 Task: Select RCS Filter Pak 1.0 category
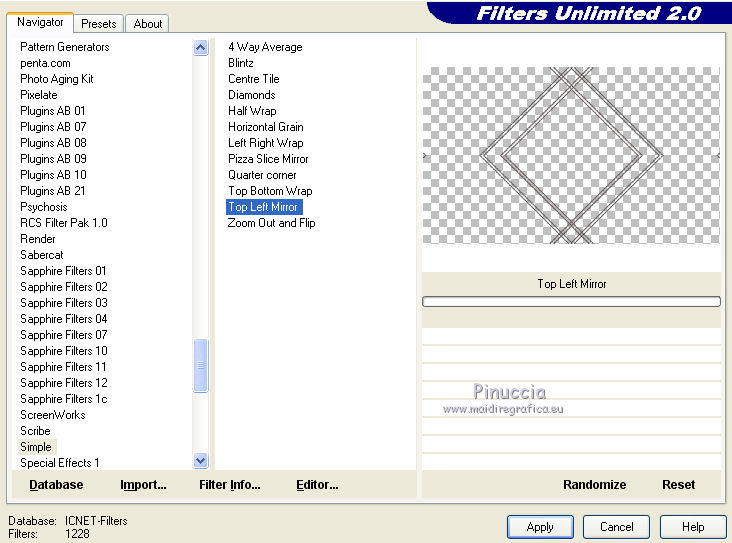[63, 223]
